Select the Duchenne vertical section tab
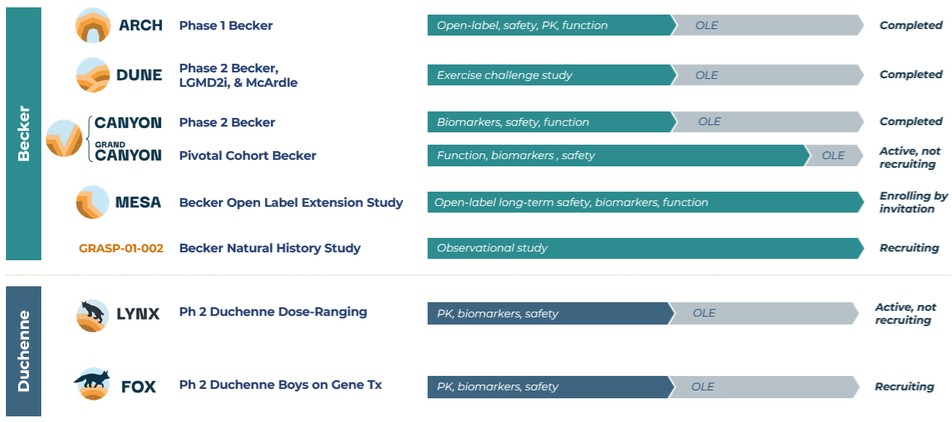The height and width of the screenshot is (422, 952). coord(23,350)
